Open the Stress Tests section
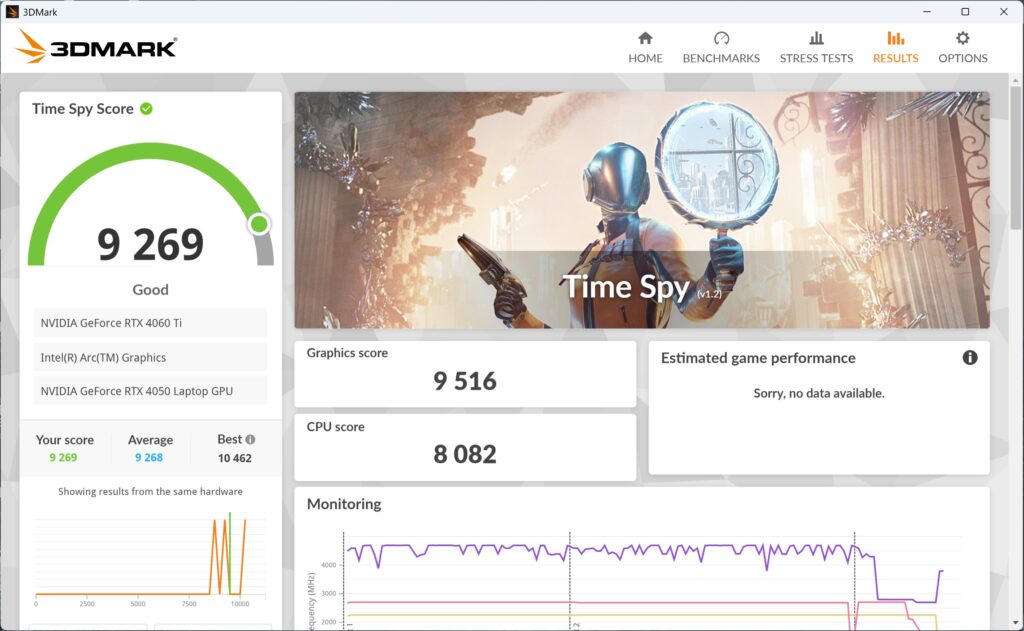 pyautogui.click(x=816, y=39)
